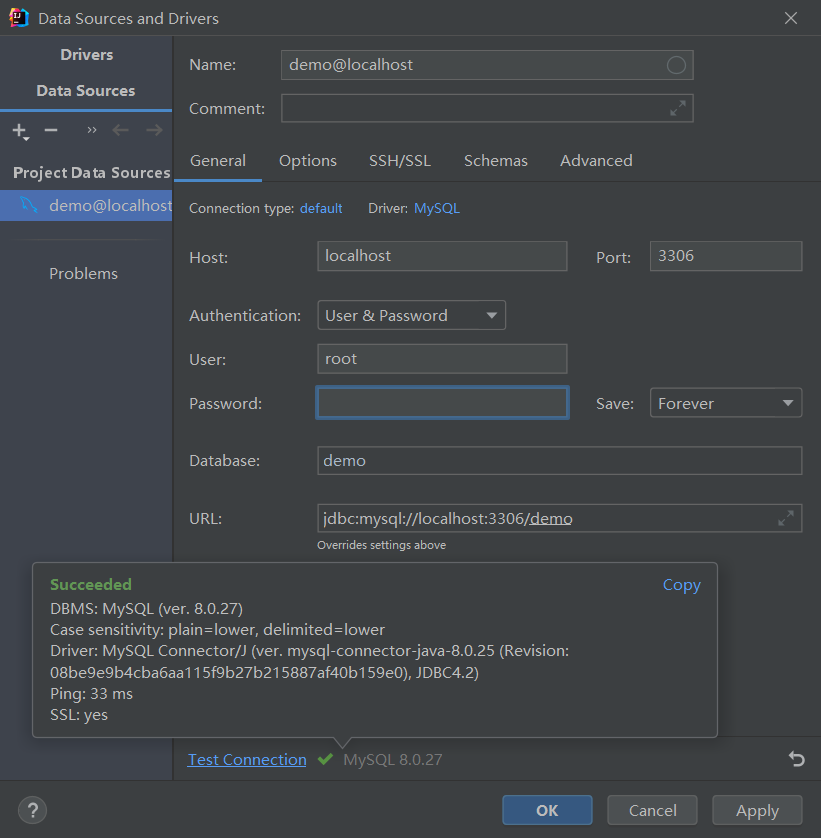Click into the Host field
This screenshot has width=821, height=838.
(x=442, y=256)
